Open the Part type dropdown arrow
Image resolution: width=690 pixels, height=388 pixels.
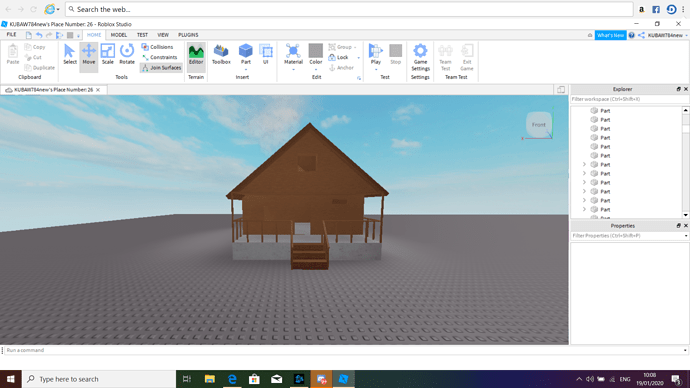click(x=246, y=70)
